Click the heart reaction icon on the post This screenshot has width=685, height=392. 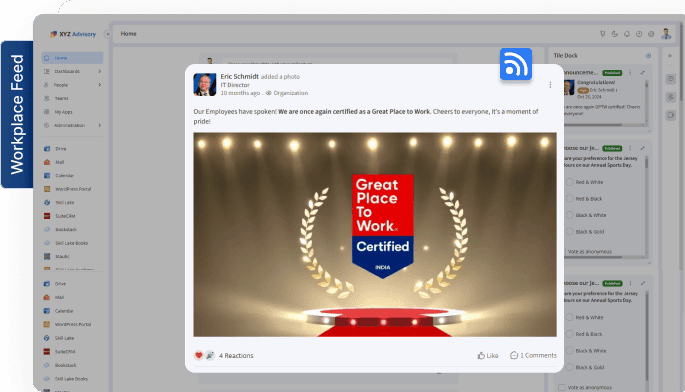click(x=198, y=355)
